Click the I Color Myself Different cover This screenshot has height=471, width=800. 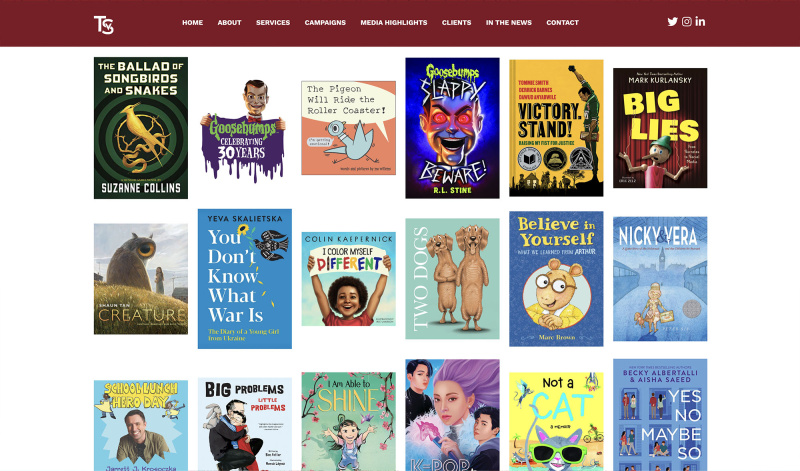[x=348, y=279]
